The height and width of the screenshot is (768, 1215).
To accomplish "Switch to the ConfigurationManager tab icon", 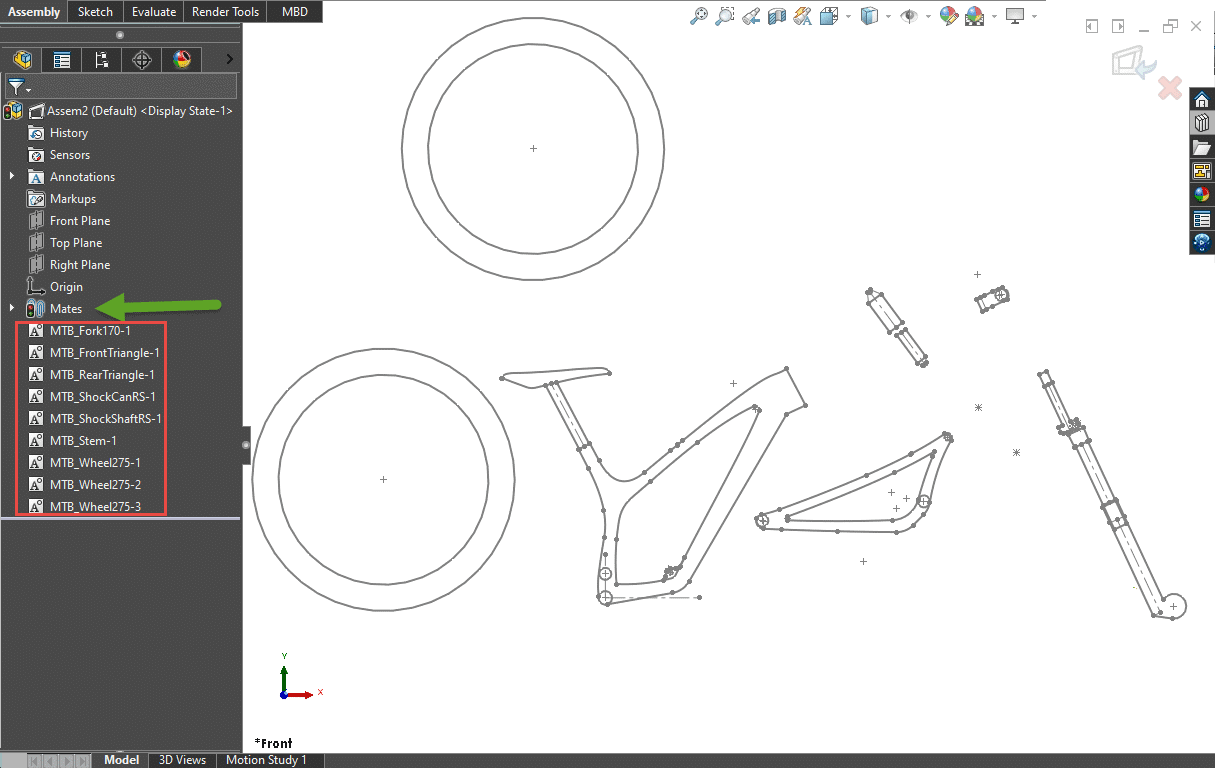I will [102, 60].
